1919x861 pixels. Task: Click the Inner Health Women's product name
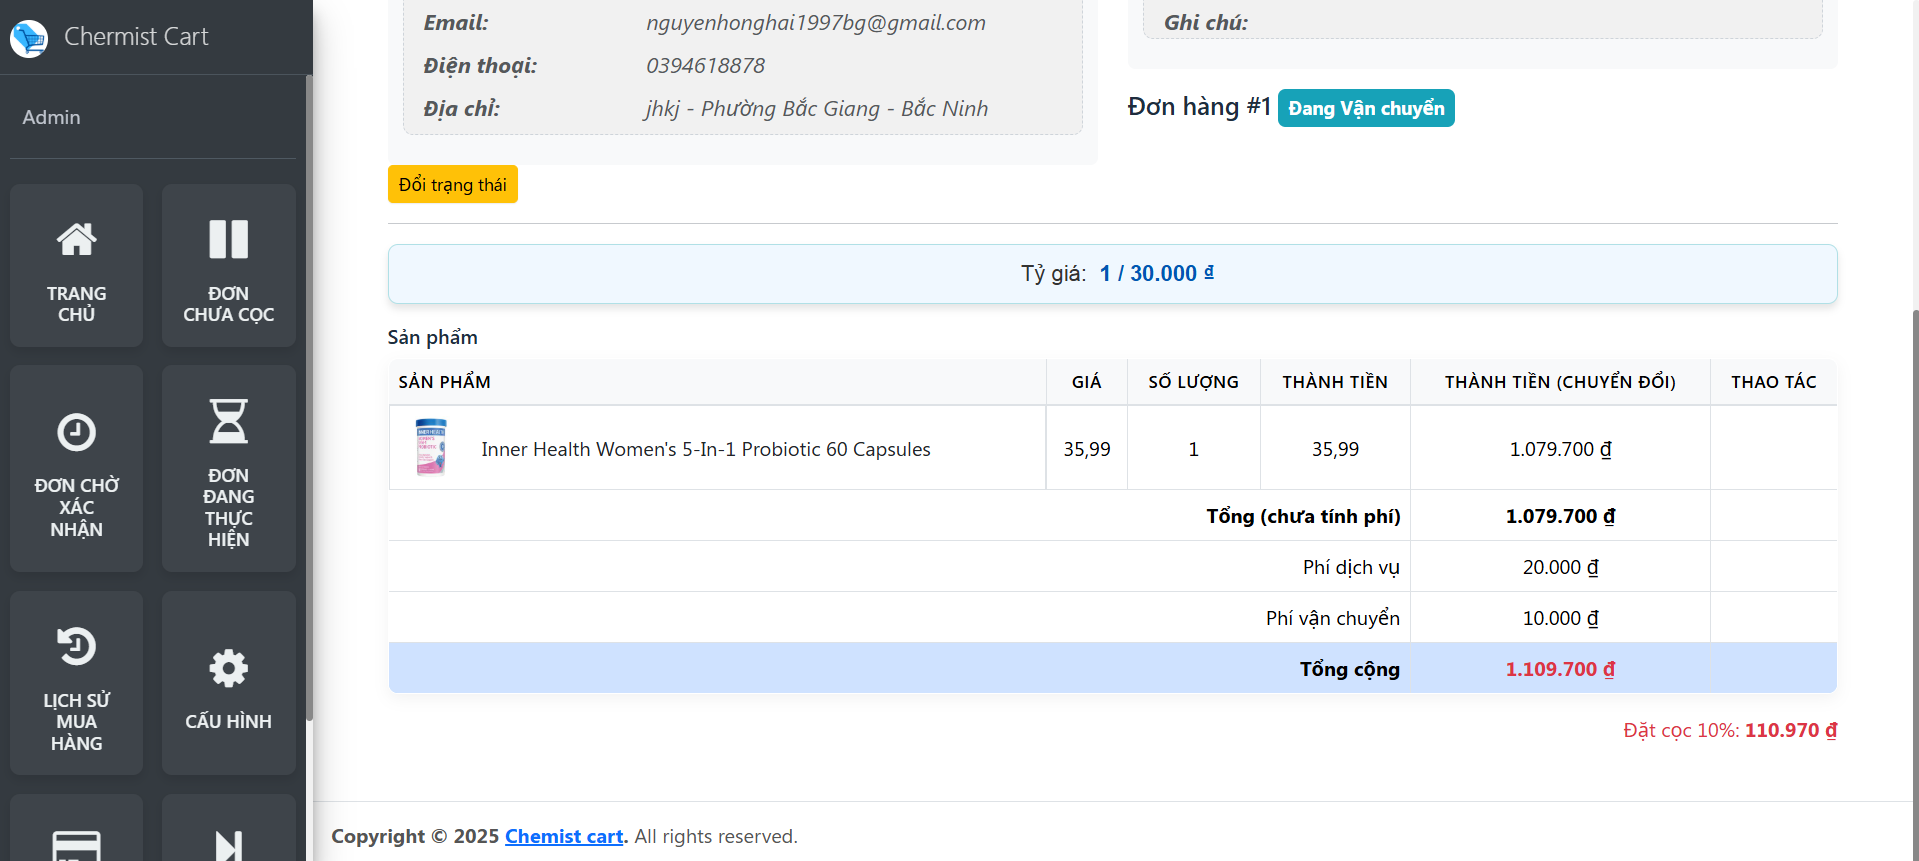pos(705,450)
